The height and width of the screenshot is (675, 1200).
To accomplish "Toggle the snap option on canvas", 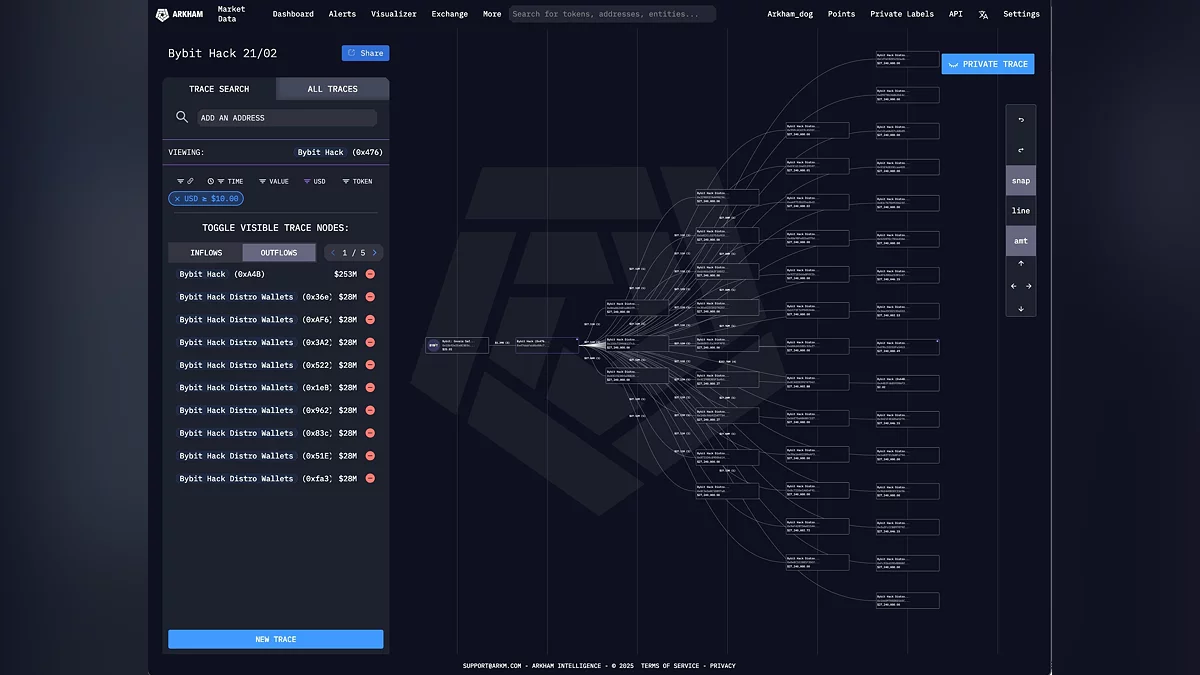I will (x=1021, y=181).
